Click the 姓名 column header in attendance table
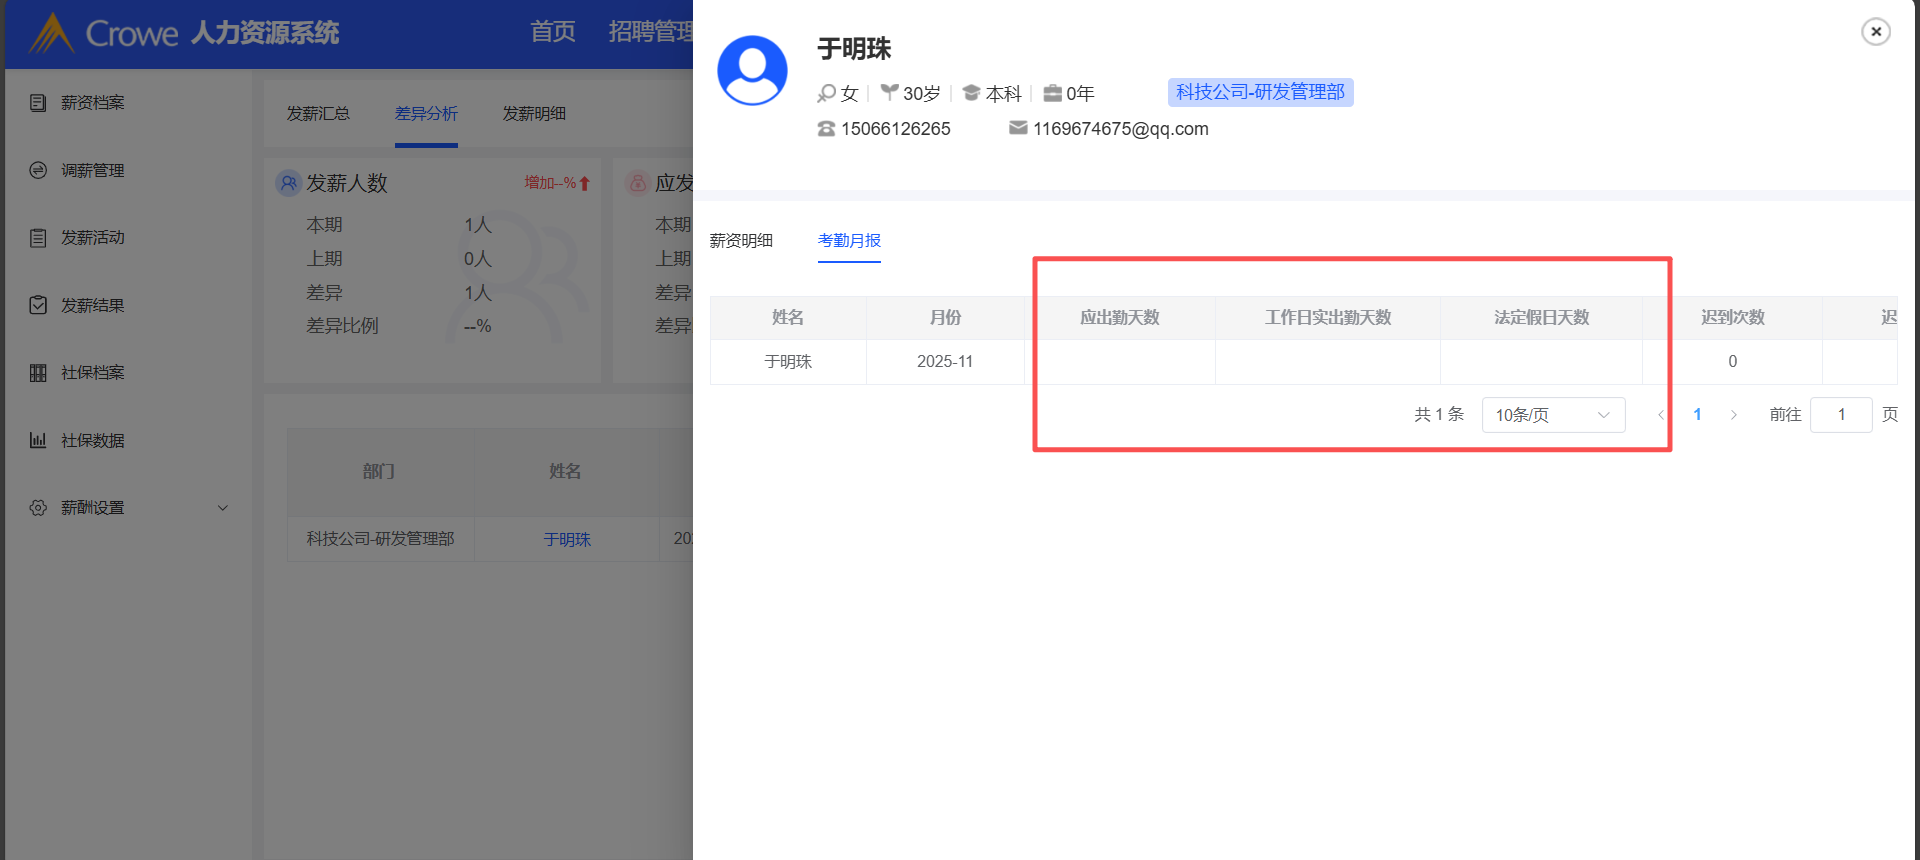The image size is (1920, 860). coord(788,318)
